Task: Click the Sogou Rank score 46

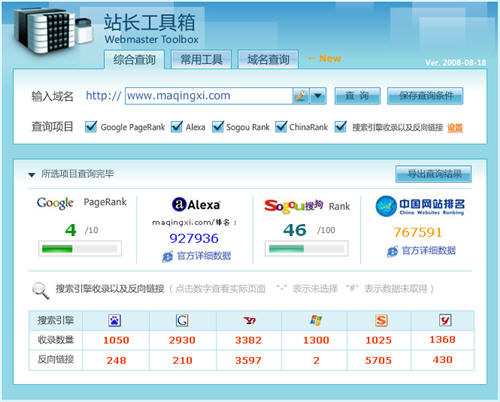Action: pos(295,230)
